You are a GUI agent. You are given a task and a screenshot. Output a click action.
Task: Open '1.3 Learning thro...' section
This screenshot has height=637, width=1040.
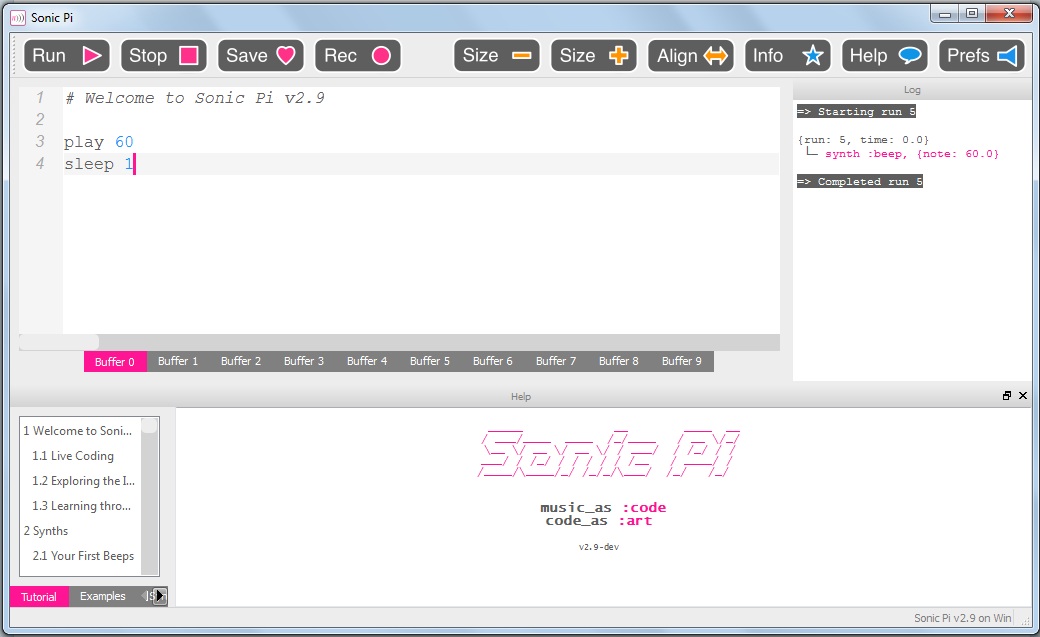tap(80, 506)
